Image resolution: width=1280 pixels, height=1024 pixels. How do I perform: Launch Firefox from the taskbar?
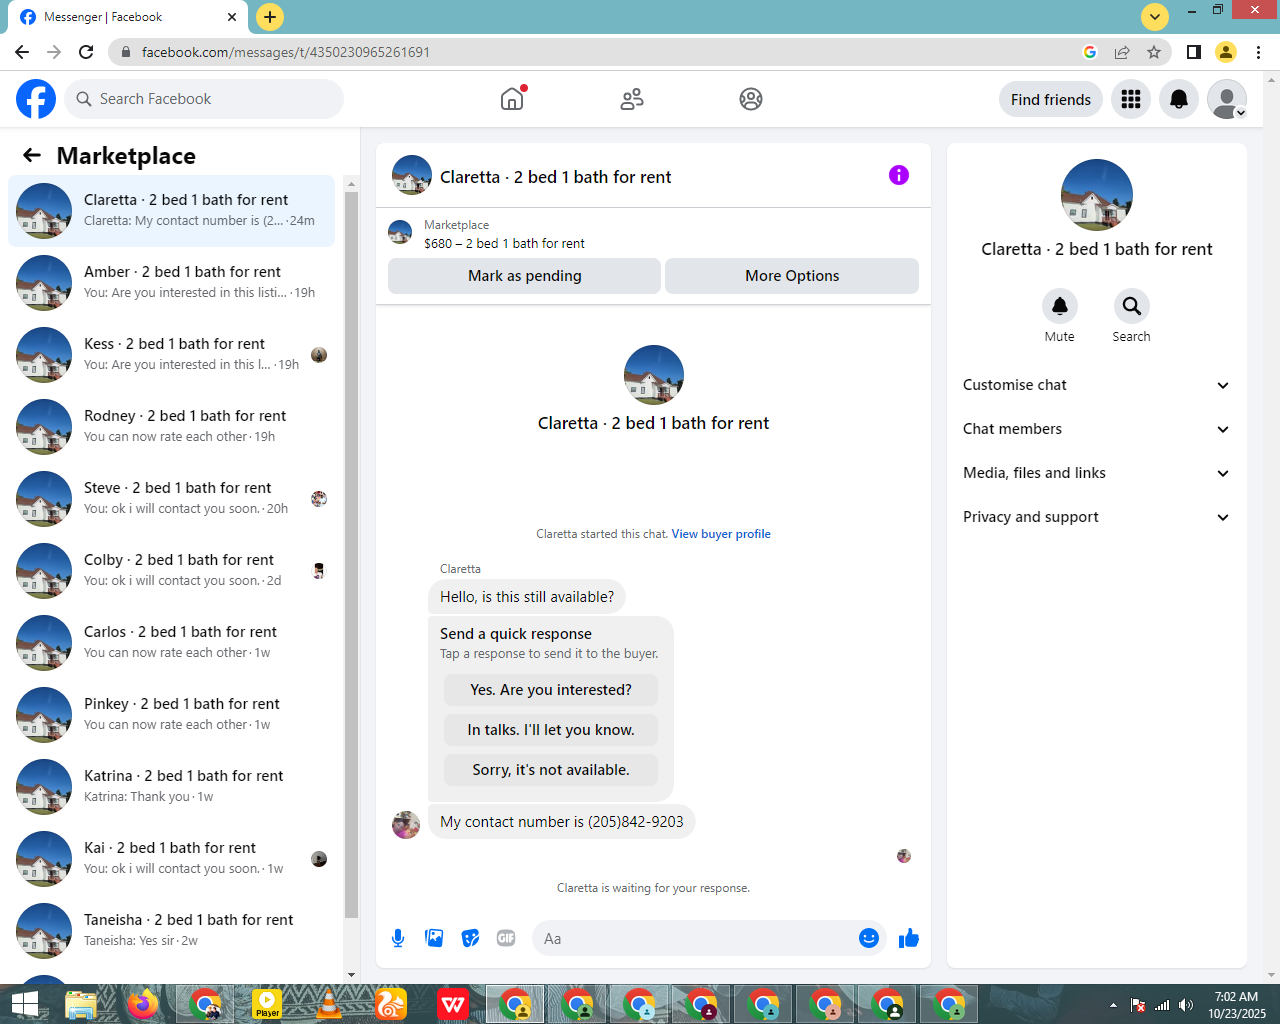[143, 1004]
